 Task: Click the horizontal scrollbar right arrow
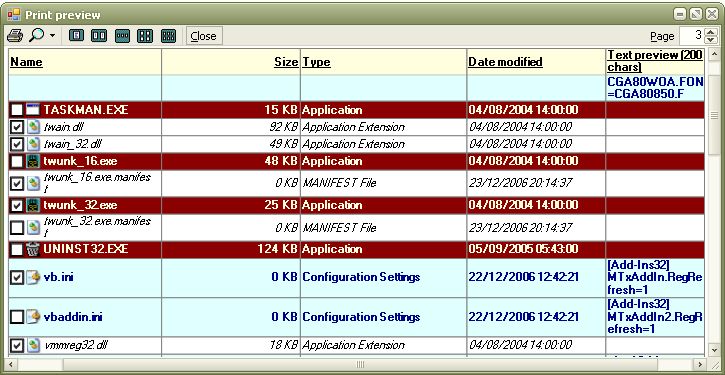pos(700,364)
